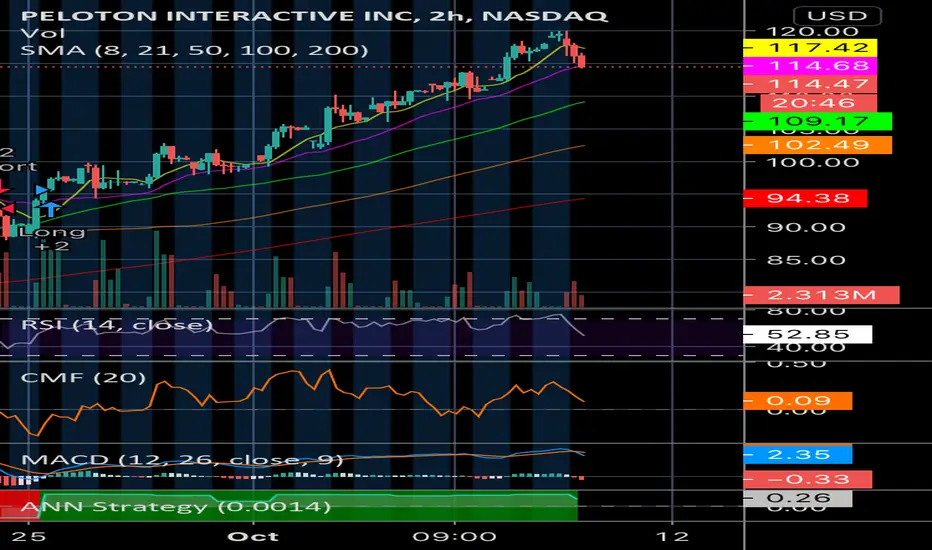Image resolution: width=932 pixels, height=550 pixels.
Task: Select the 120.00 price scale label
Action: 813,32
